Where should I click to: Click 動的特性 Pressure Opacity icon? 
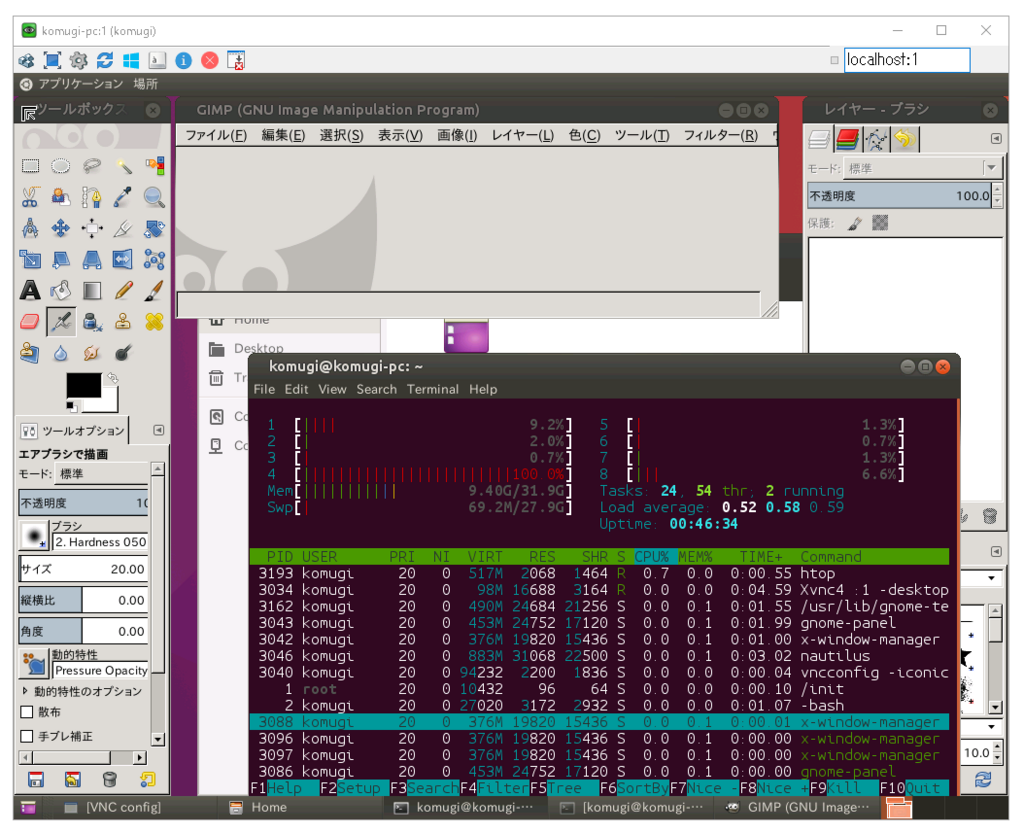[x=34, y=664]
